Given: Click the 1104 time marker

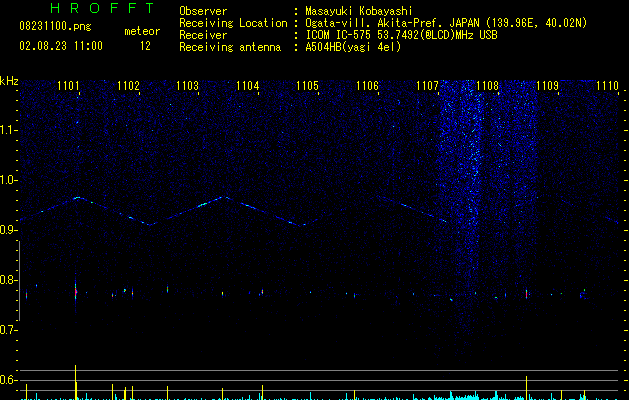Looking at the screenshot, I should coord(248,86).
